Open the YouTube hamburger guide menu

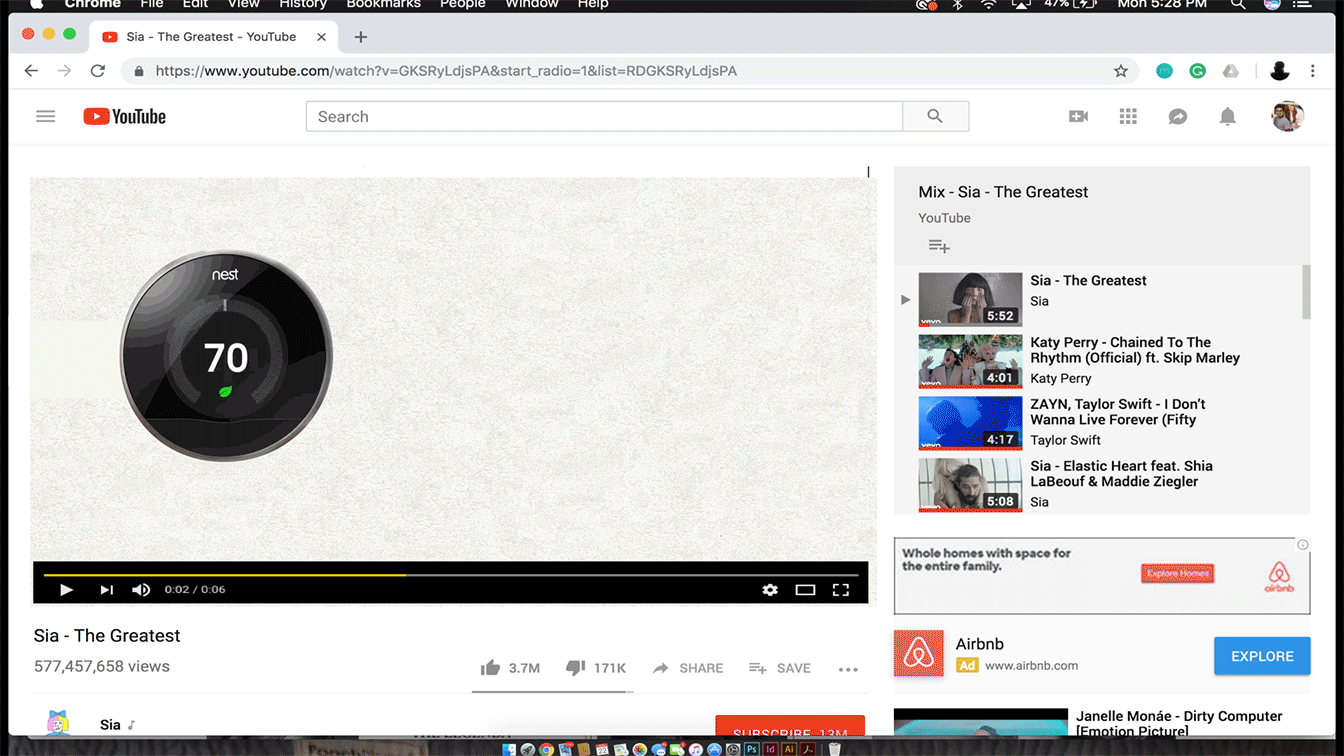click(45, 116)
